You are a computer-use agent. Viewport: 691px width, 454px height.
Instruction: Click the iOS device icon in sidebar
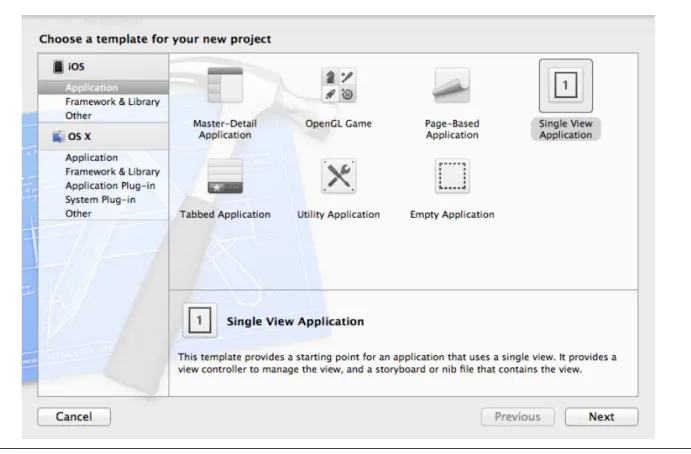58,67
